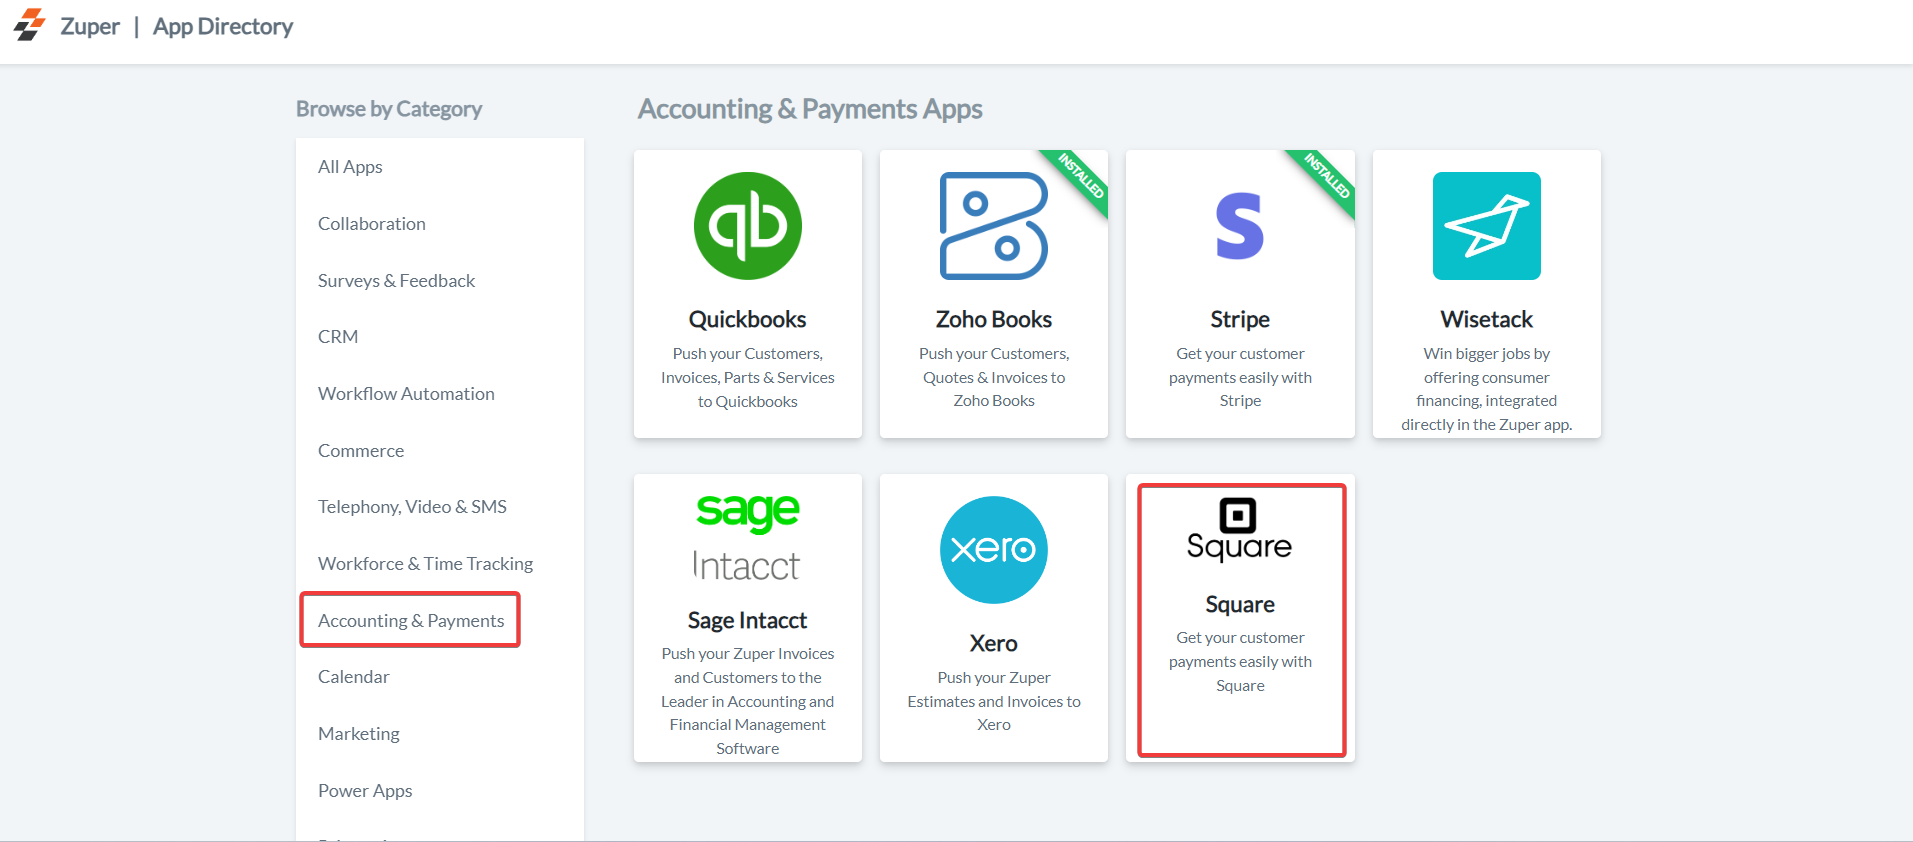Click the Wisetack paper plane icon
1913x842 pixels.
pos(1486,226)
